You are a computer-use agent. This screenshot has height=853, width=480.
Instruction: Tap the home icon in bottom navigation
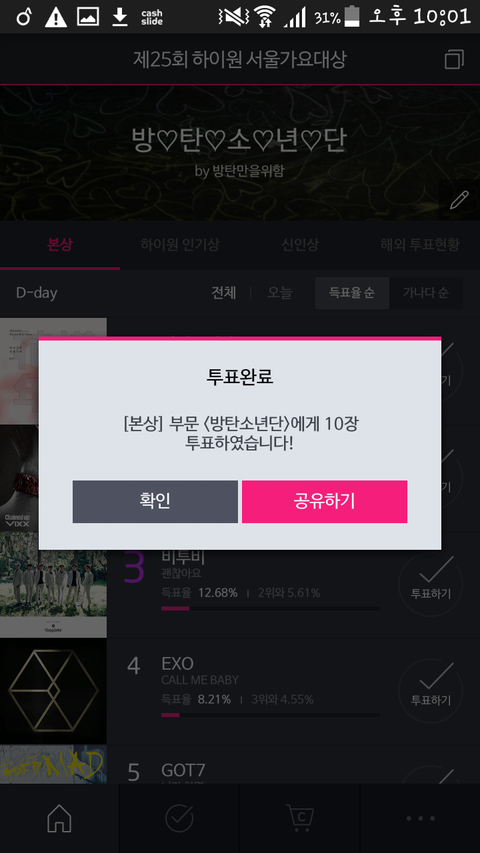tap(59, 818)
